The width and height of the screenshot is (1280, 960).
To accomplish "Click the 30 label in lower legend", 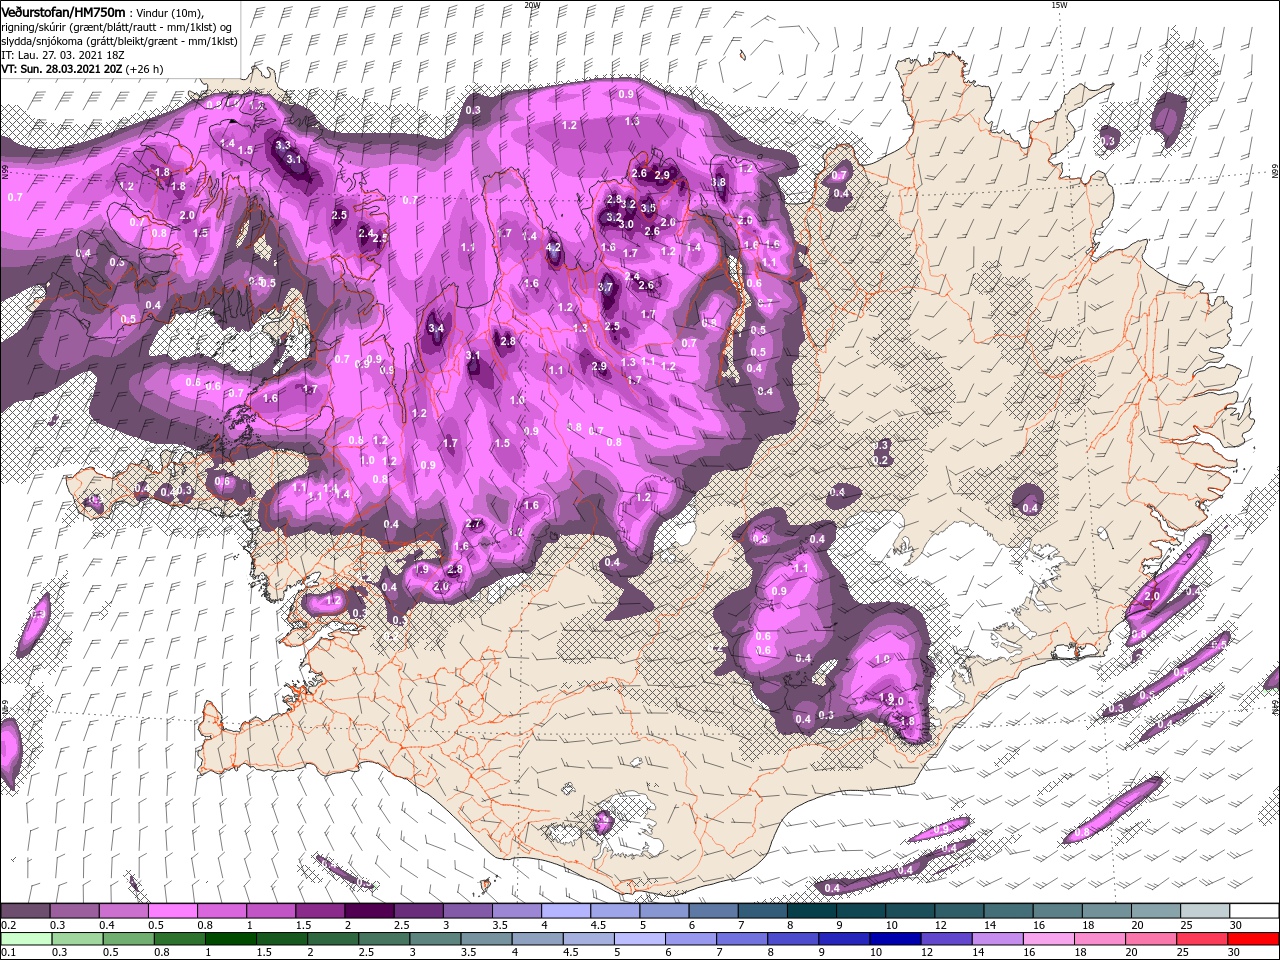I will click(x=1235, y=952).
